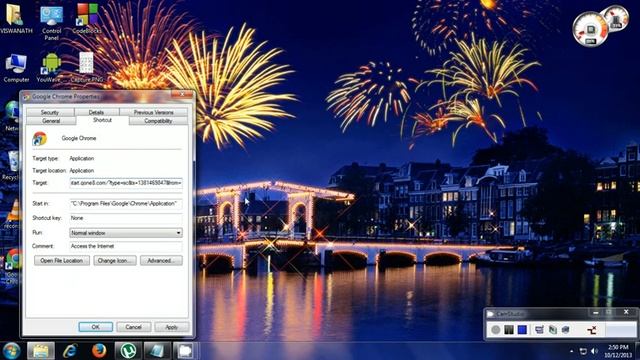Image resolution: width=640 pixels, height=360 pixels.
Task: Select the Google Chrome desktop shortcut icon
Action: pyautogui.click(x=12, y=265)
